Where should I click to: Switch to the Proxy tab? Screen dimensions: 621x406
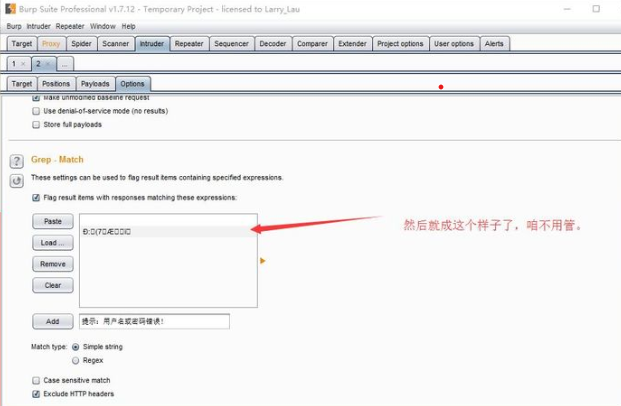point(51,44)
